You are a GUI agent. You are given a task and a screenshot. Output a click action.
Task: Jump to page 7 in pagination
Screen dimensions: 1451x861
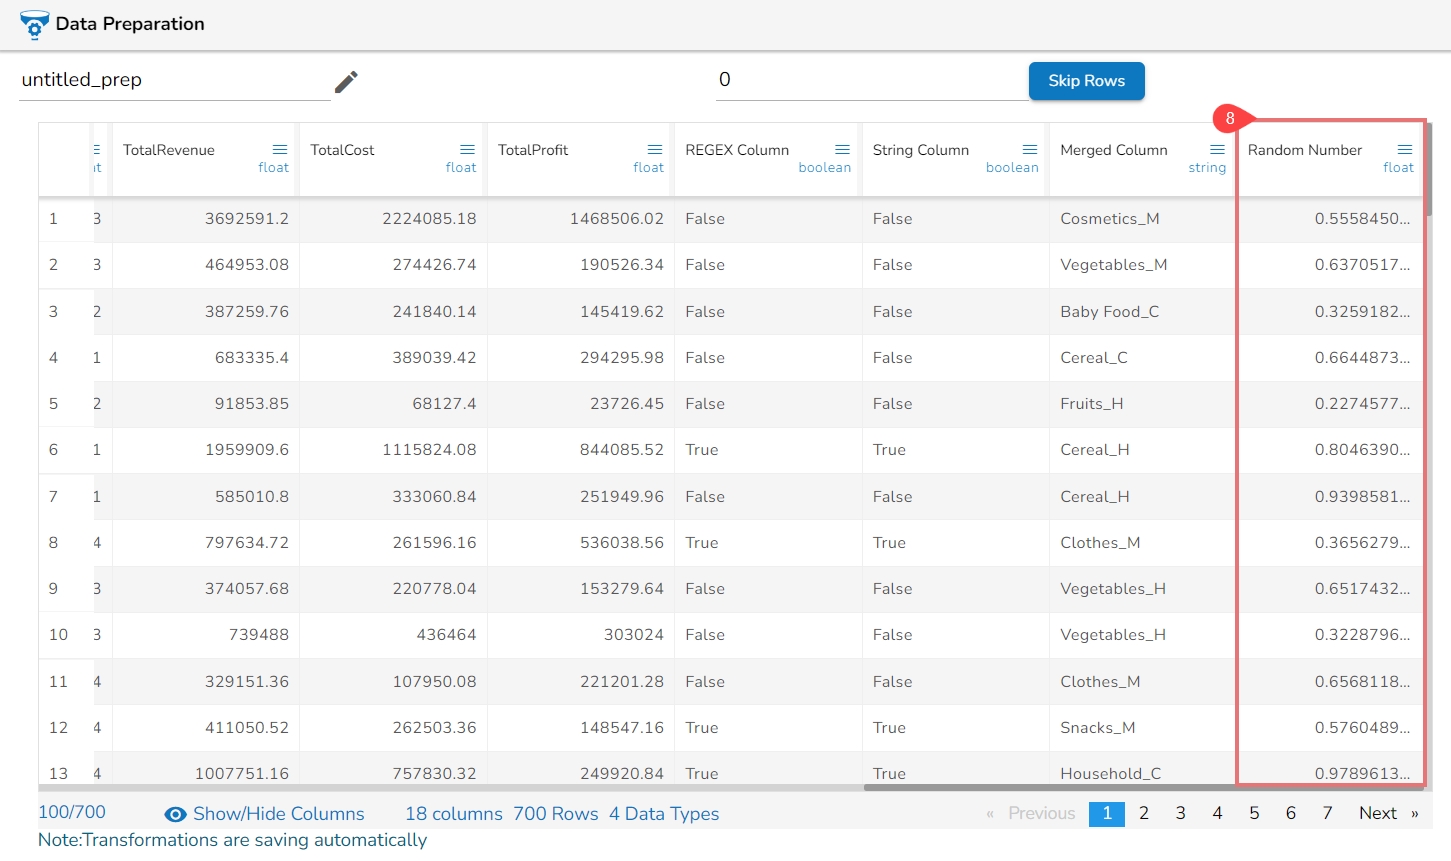pos(1327,814)
